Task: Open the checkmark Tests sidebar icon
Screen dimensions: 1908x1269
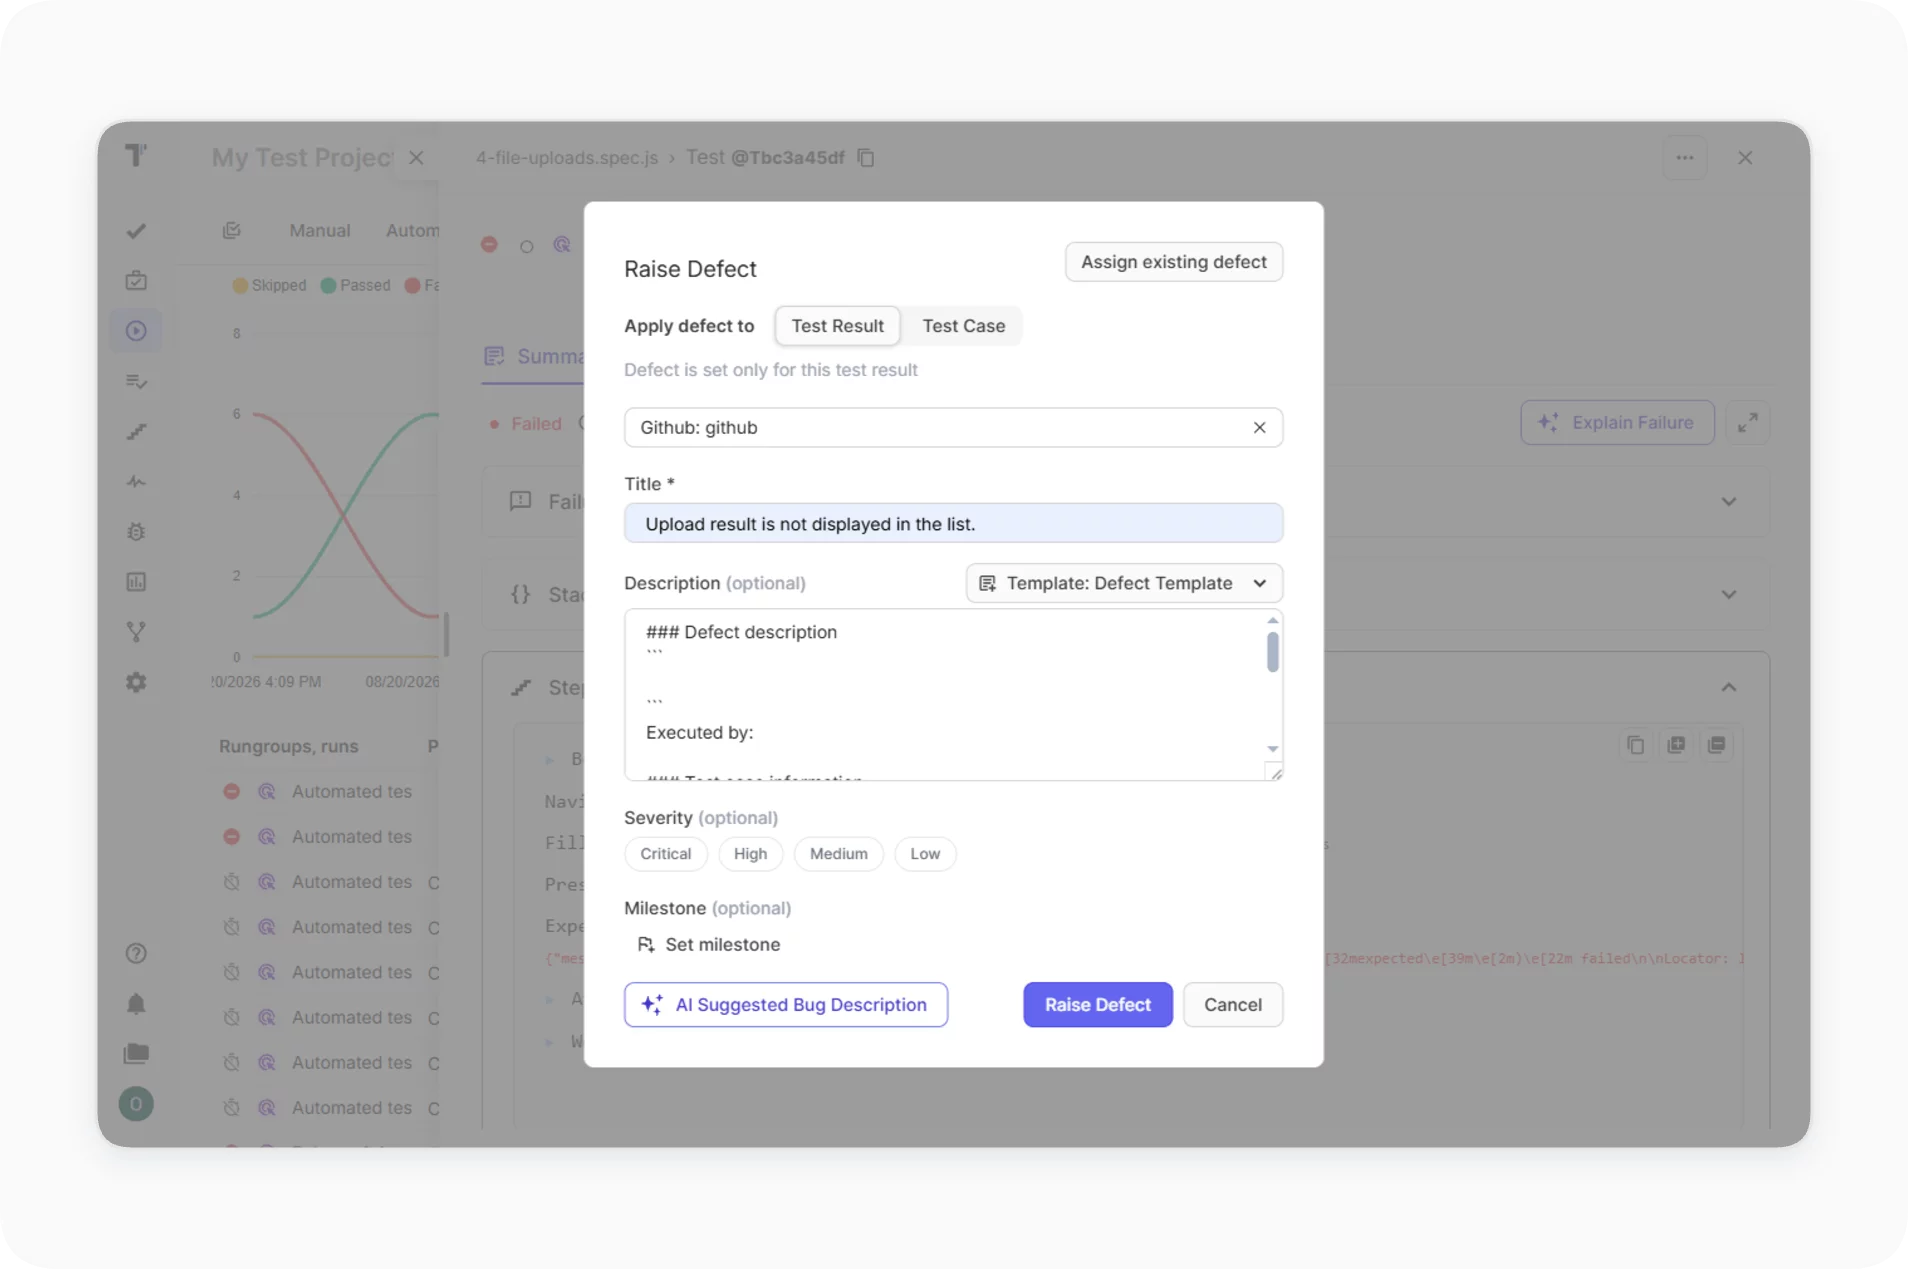Action: [x=136, y=231]
